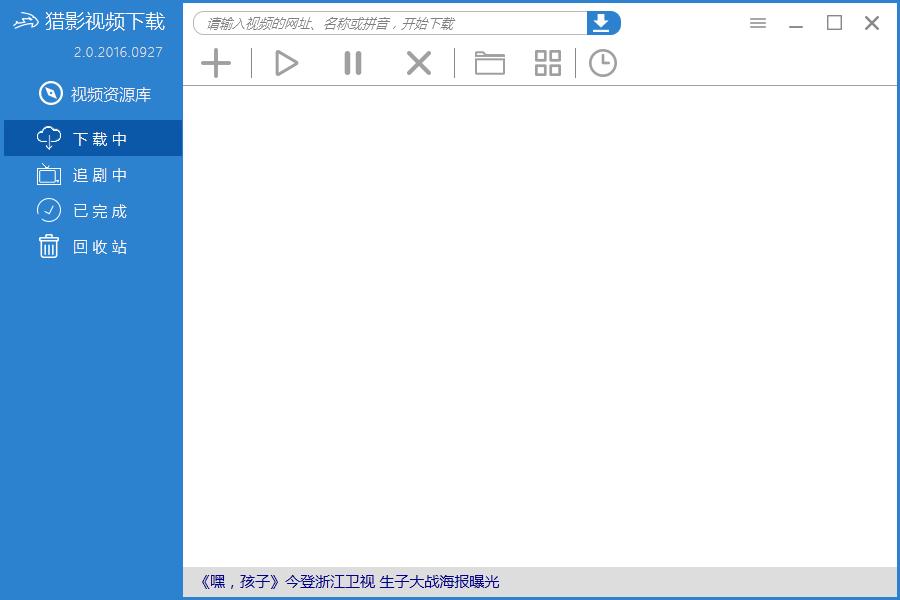The image size is (900, 600).
Task: Maximize the application window
Action: click(x=834, y=23)
